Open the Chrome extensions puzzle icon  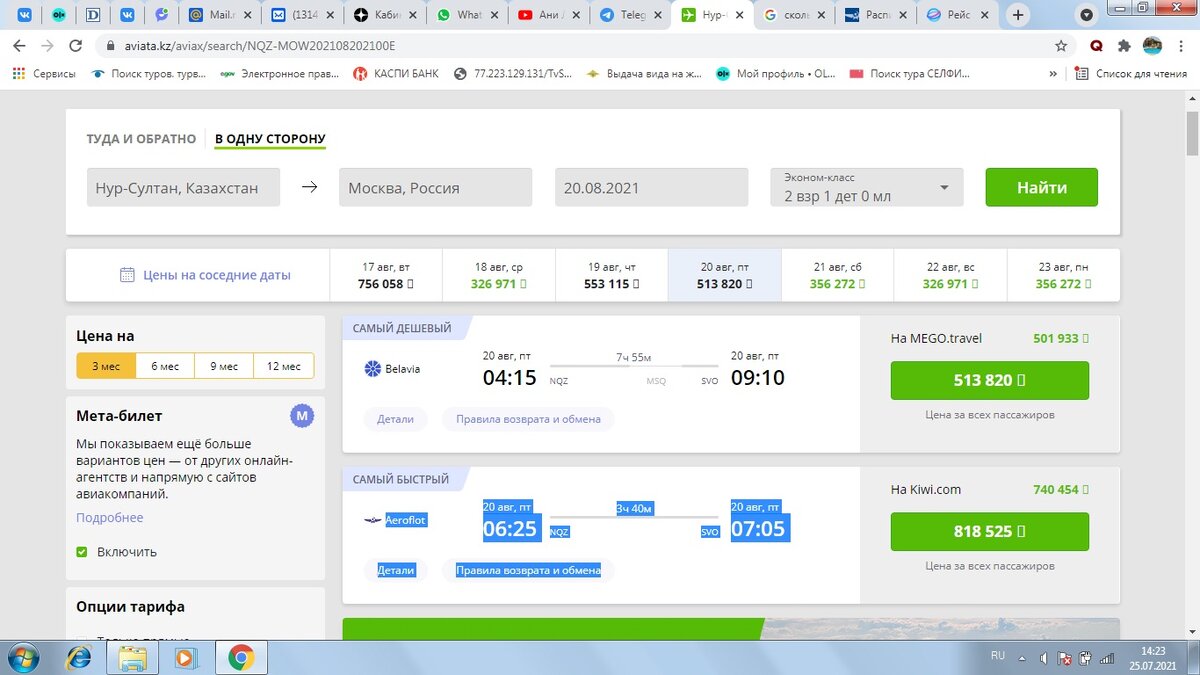click(1124, 46)
